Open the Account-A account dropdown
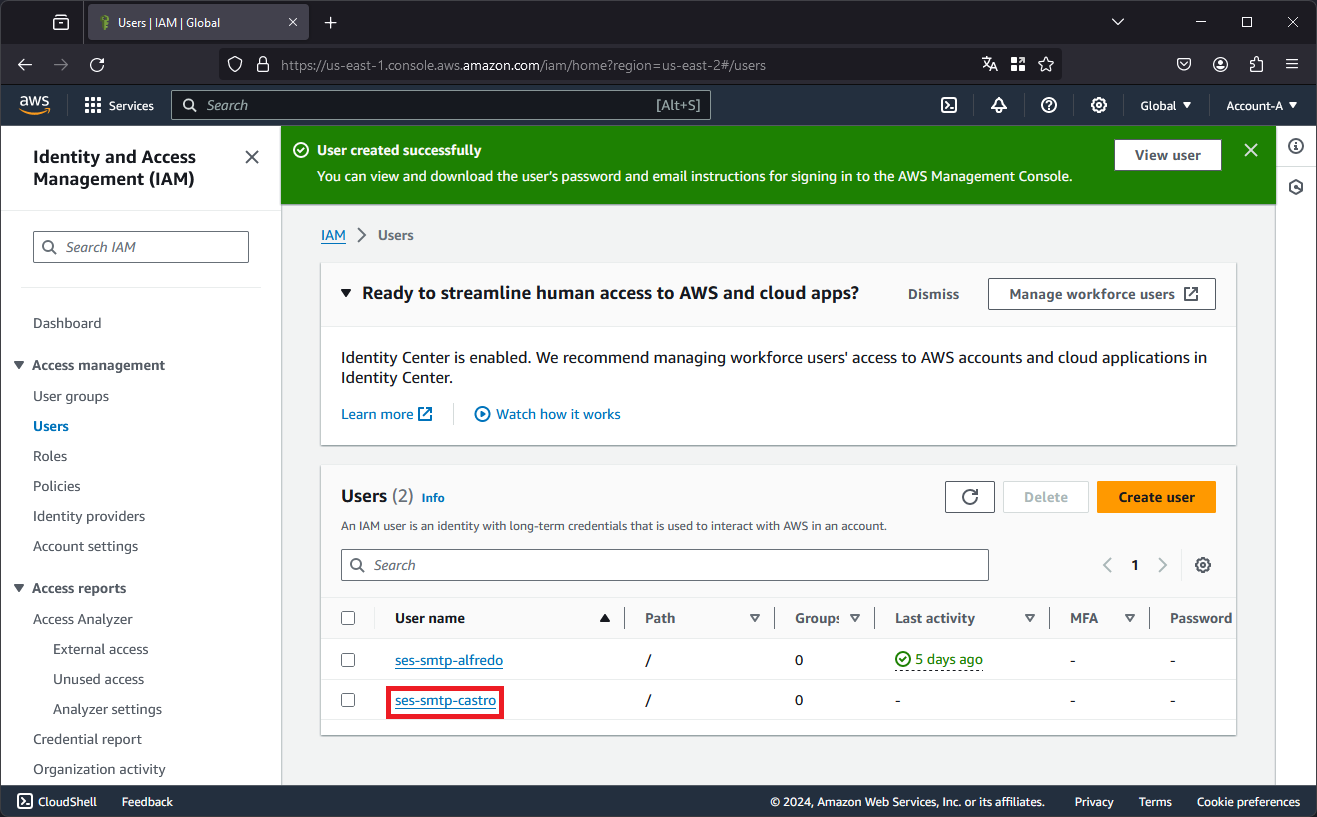Image resolution: width=1317 pixels, height=817 pixels. coord(1262,105)
